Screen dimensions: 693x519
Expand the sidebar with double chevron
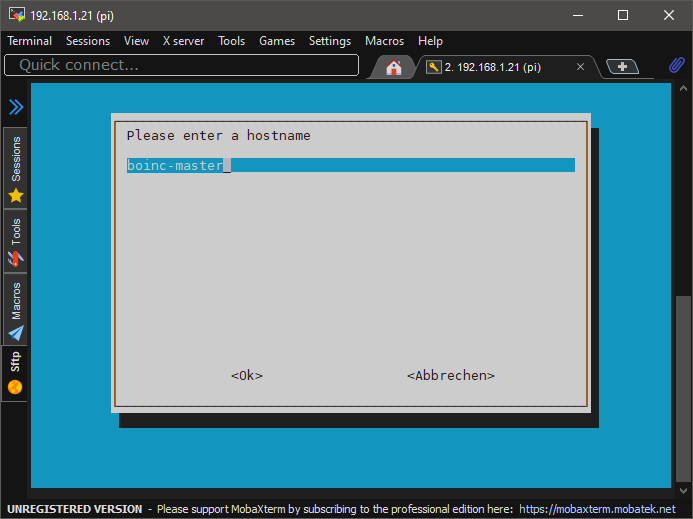15,107
